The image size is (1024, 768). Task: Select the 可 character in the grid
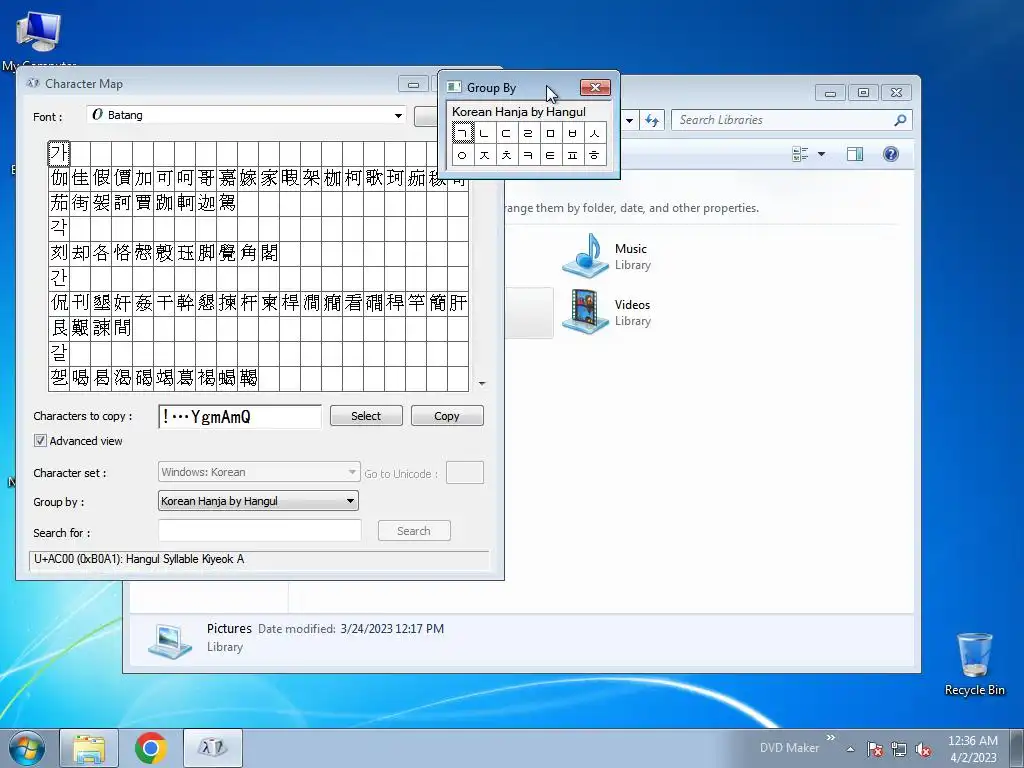pyautogui.click(x=165, y=178)
